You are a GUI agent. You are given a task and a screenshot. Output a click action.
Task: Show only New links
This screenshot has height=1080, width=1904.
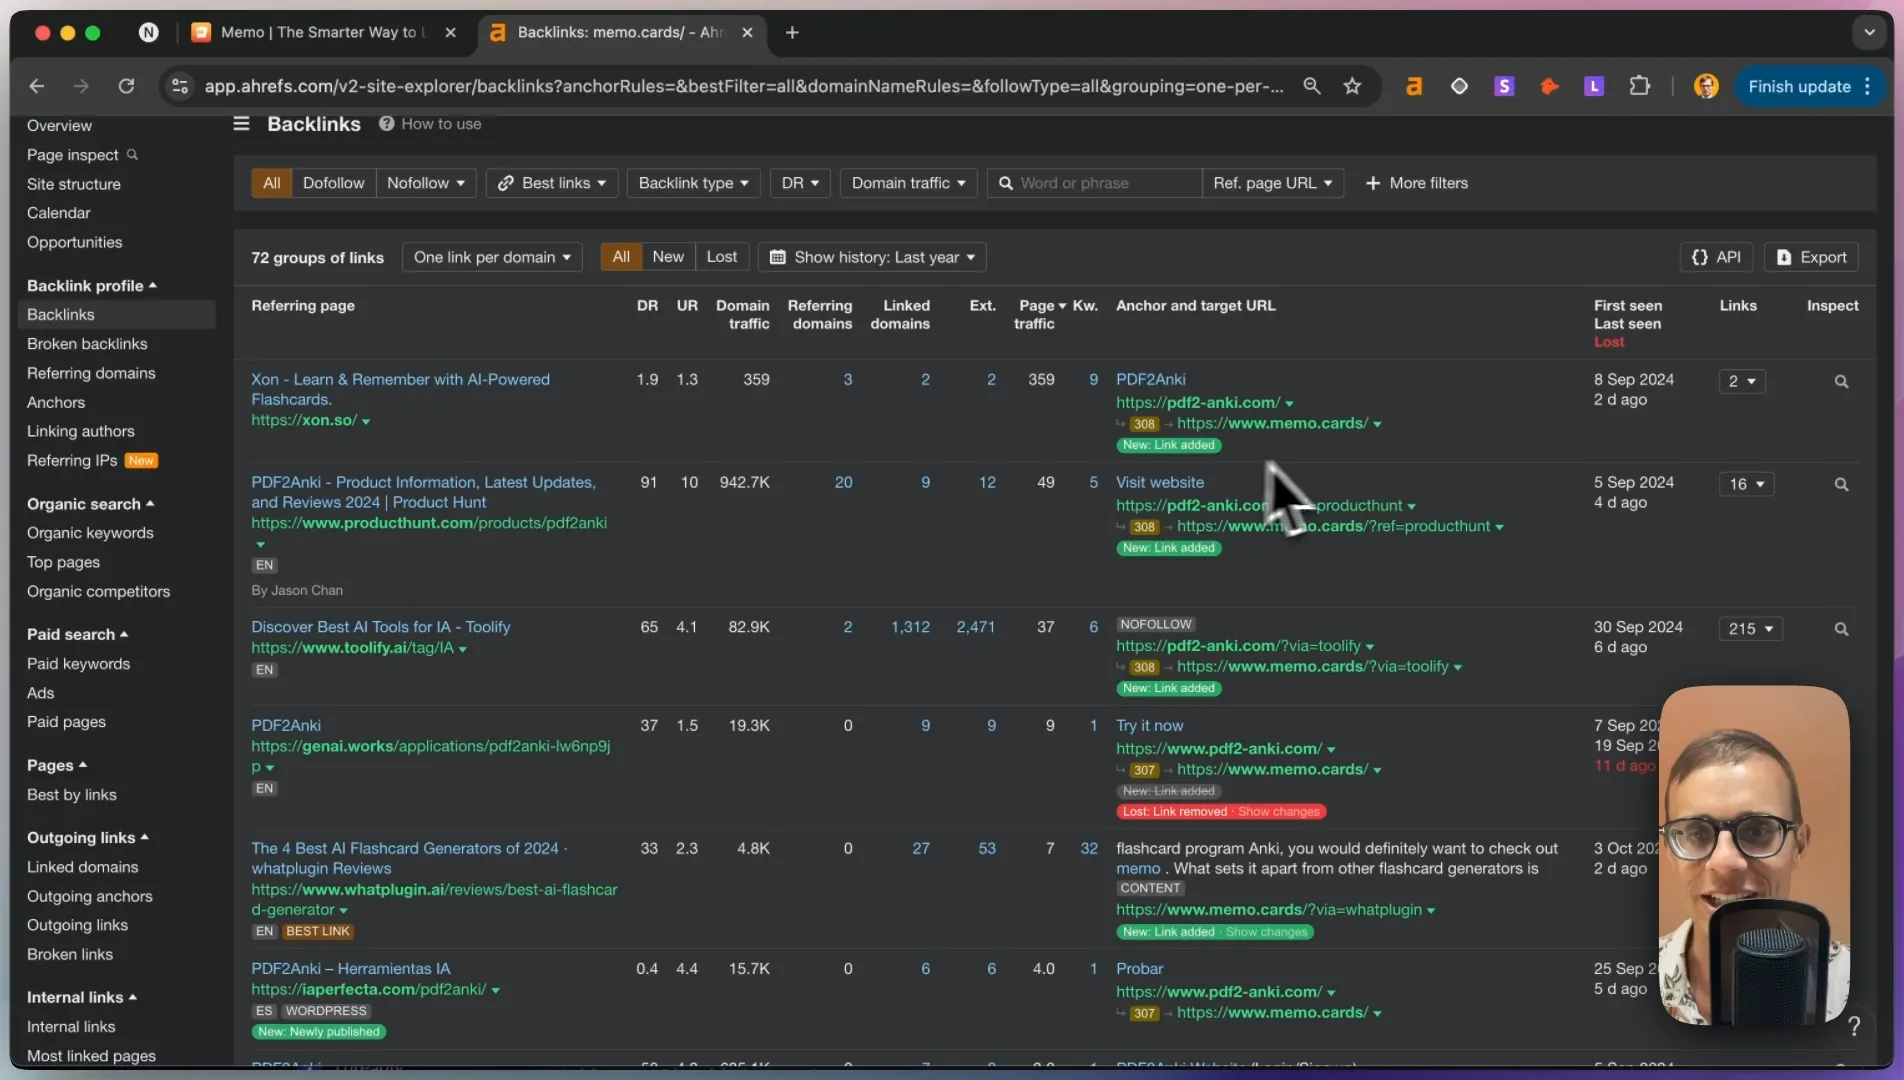click(x=668, y=257)
